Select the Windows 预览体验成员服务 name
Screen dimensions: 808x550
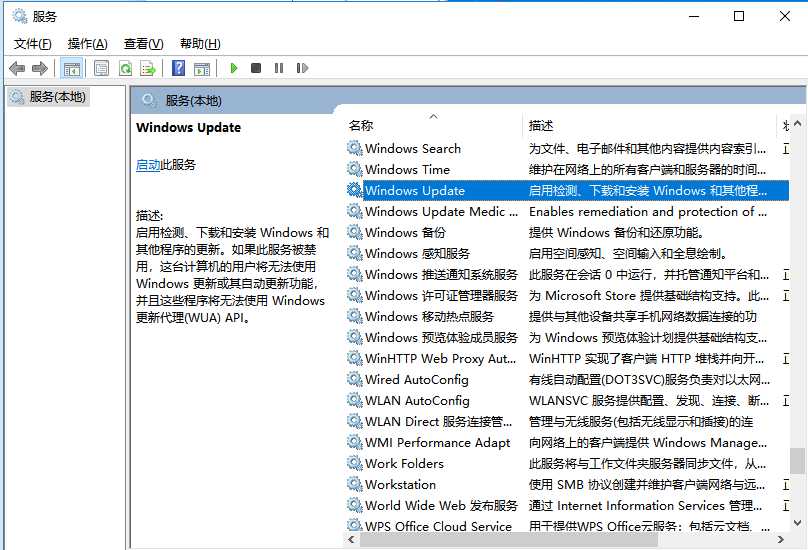click(x=441, y=338)
